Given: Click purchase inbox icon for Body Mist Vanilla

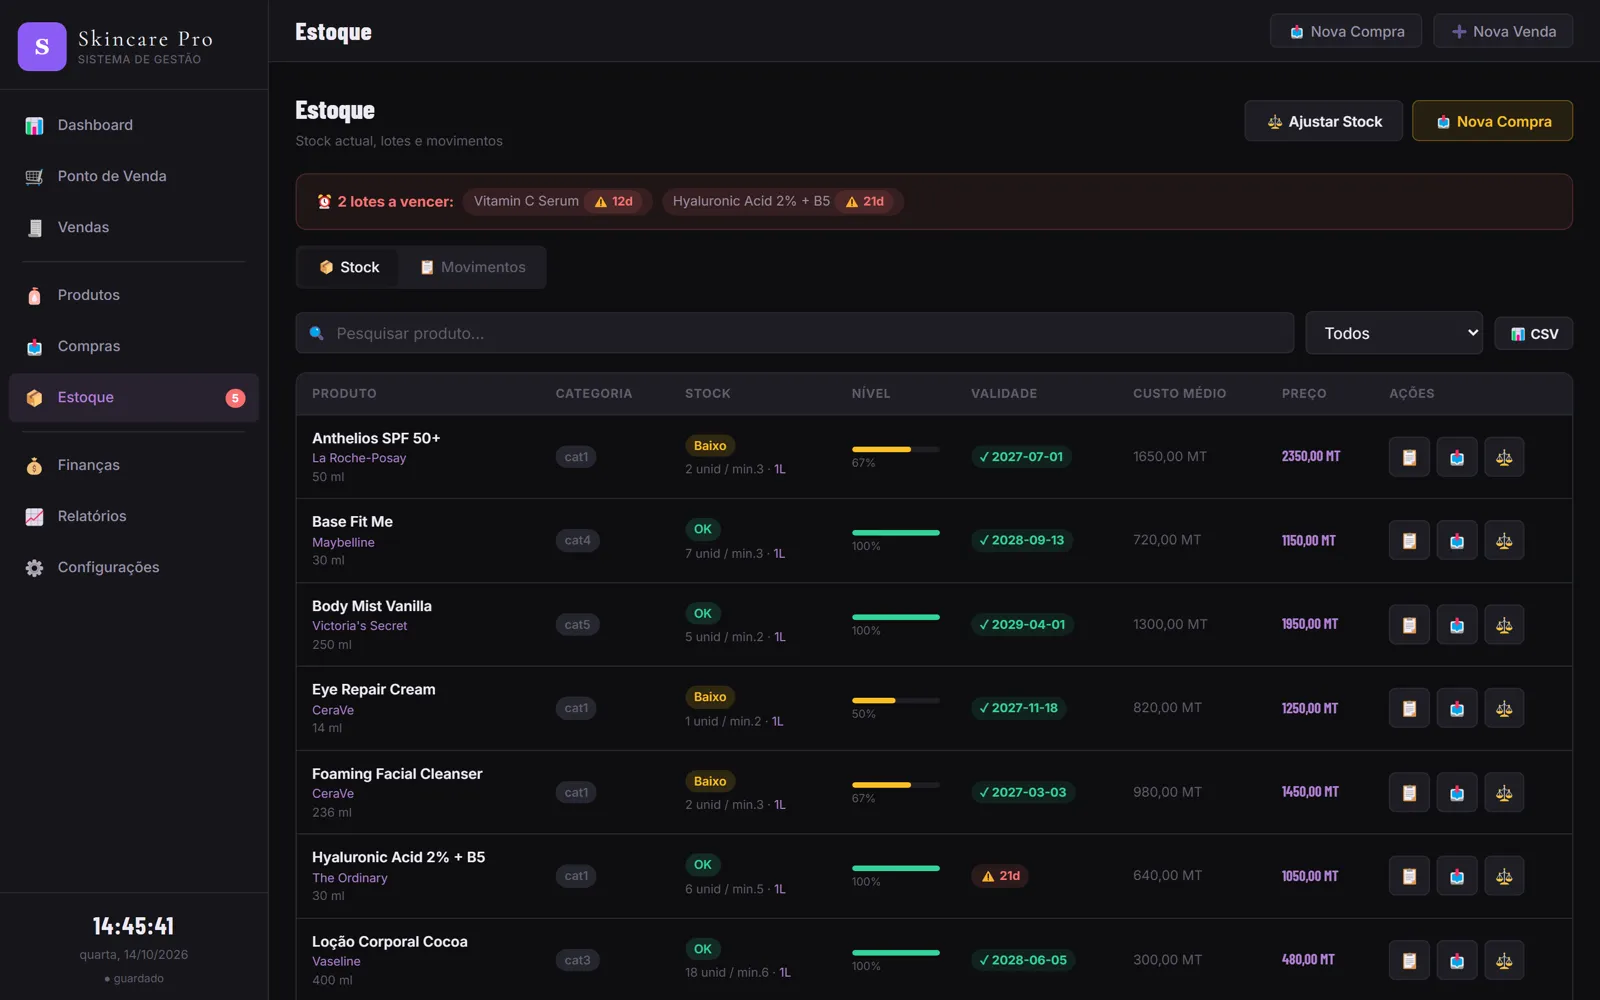Looking at the screenshot, I should pos(1457,625).
